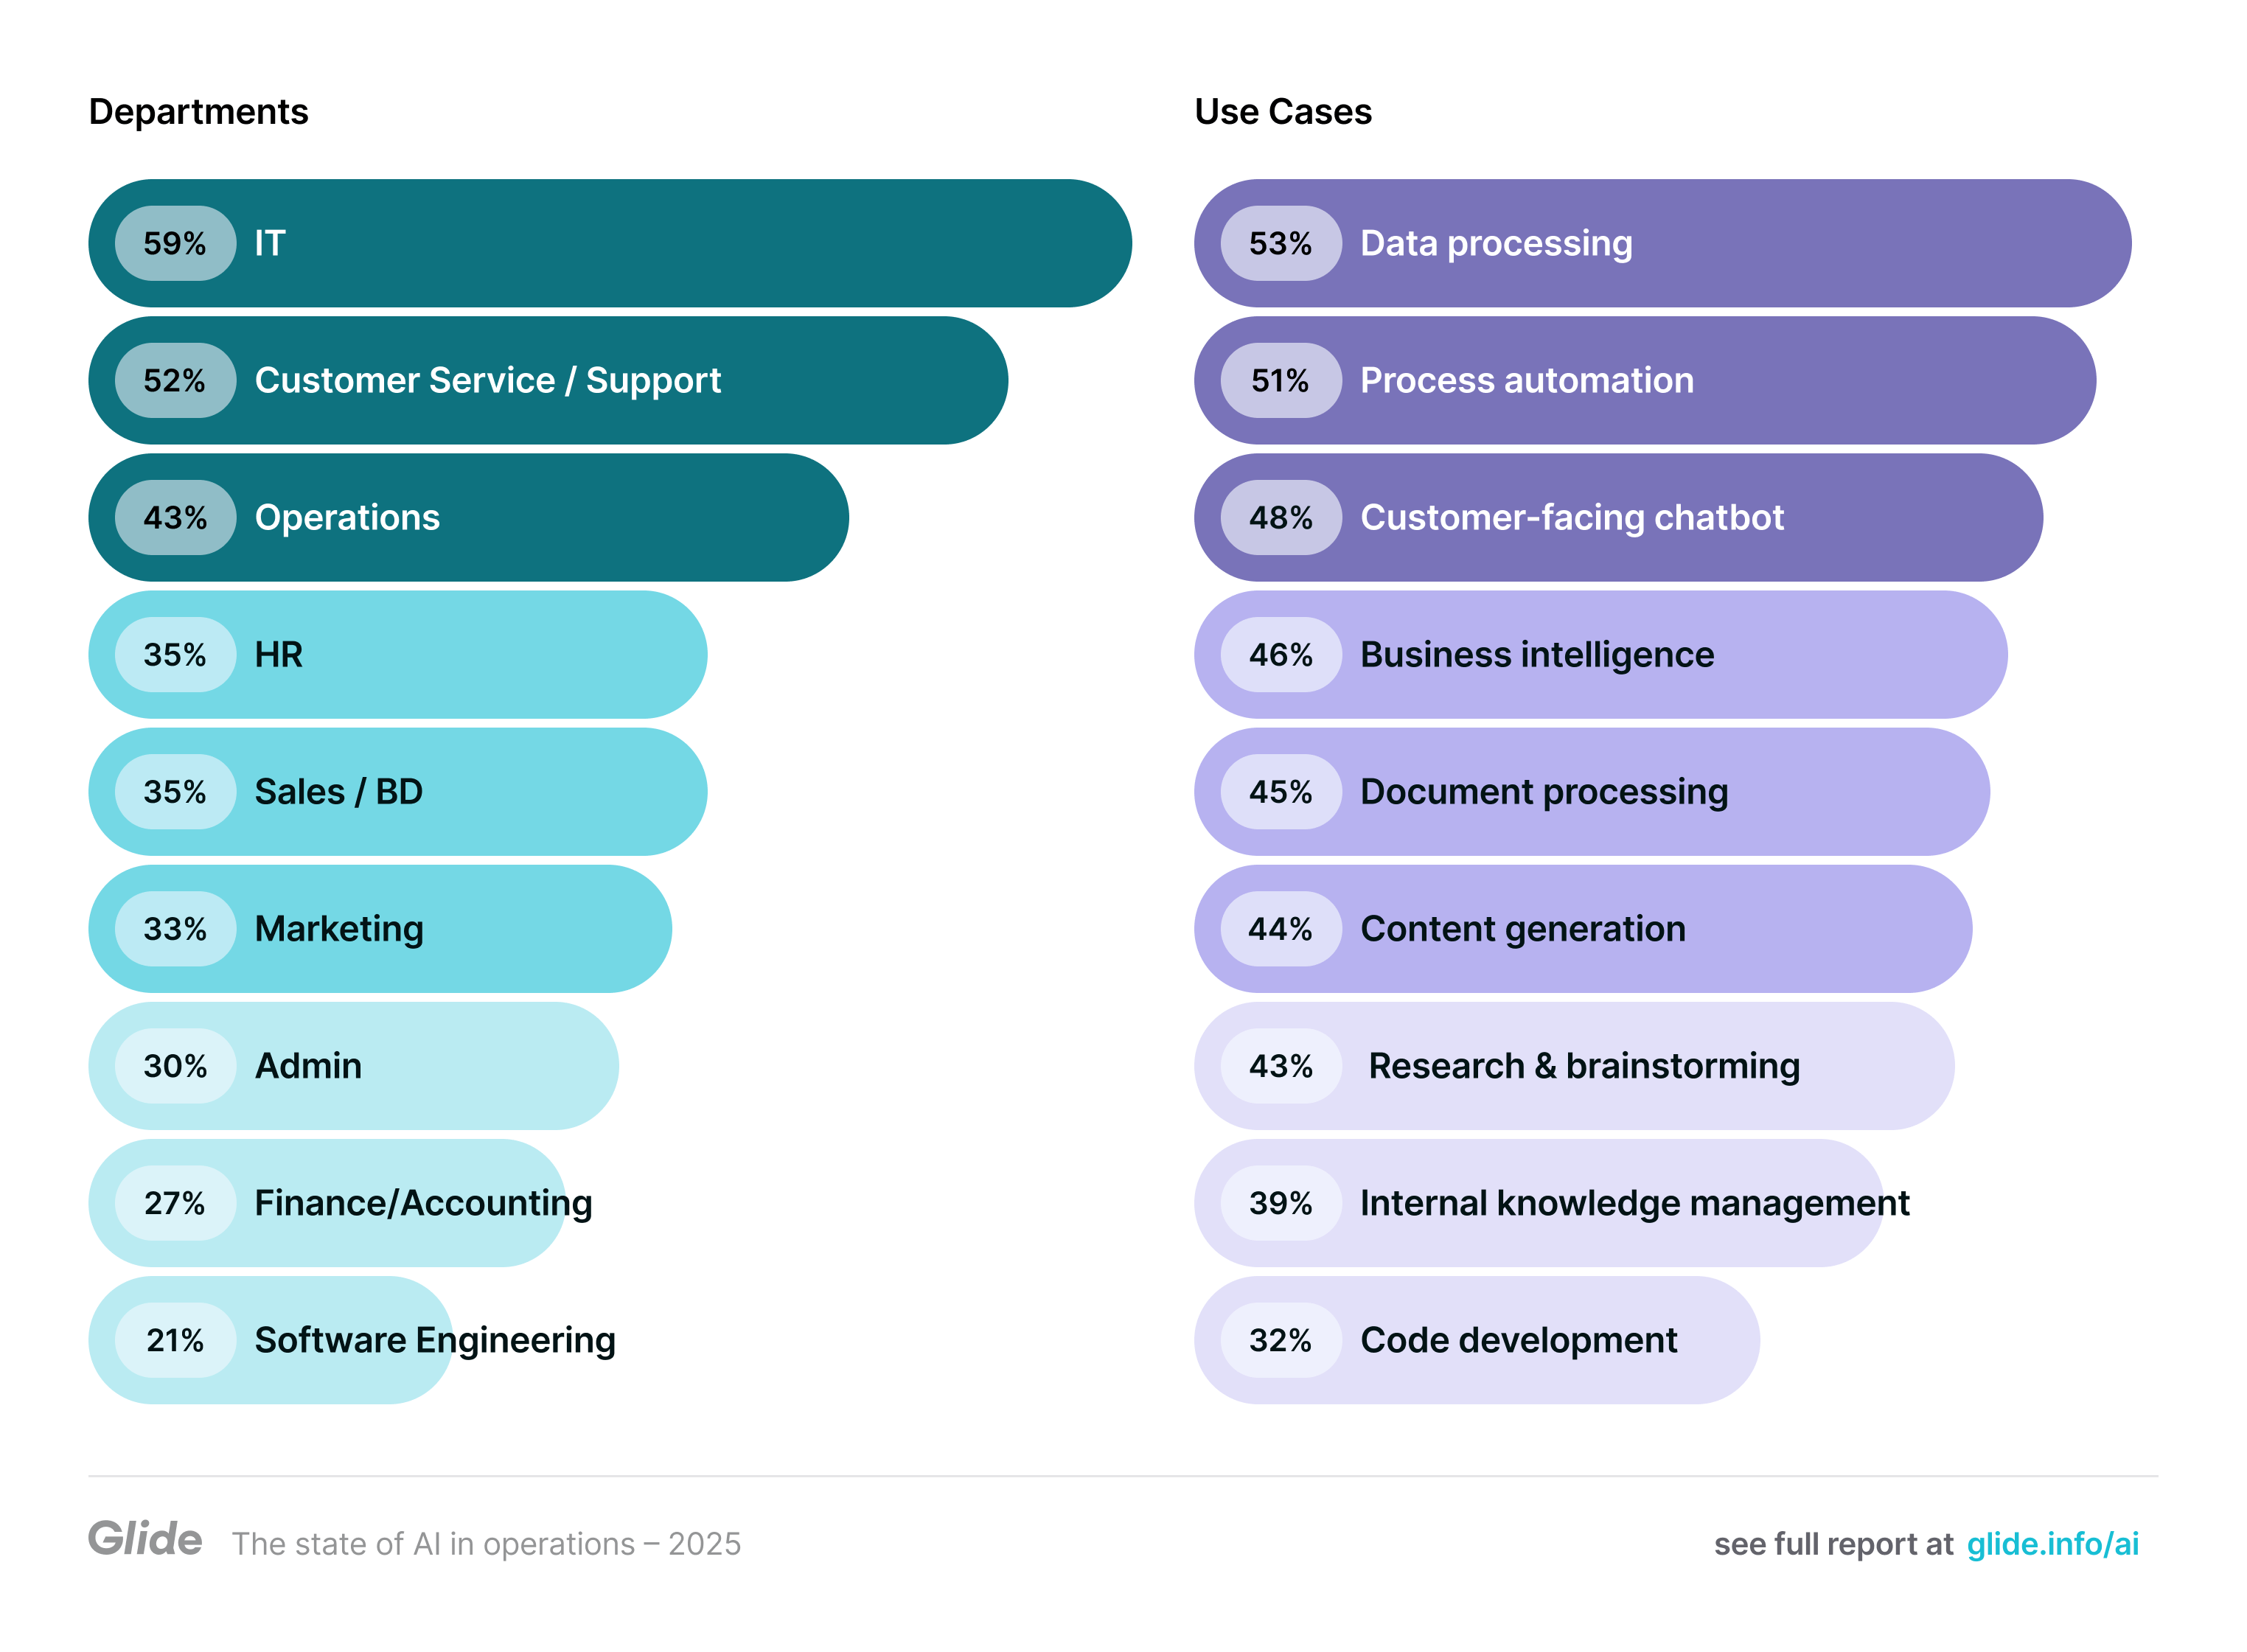2247x1652 pixels.
Task: Click the Finance/Accounting label
Action: tap(423, 1203)
